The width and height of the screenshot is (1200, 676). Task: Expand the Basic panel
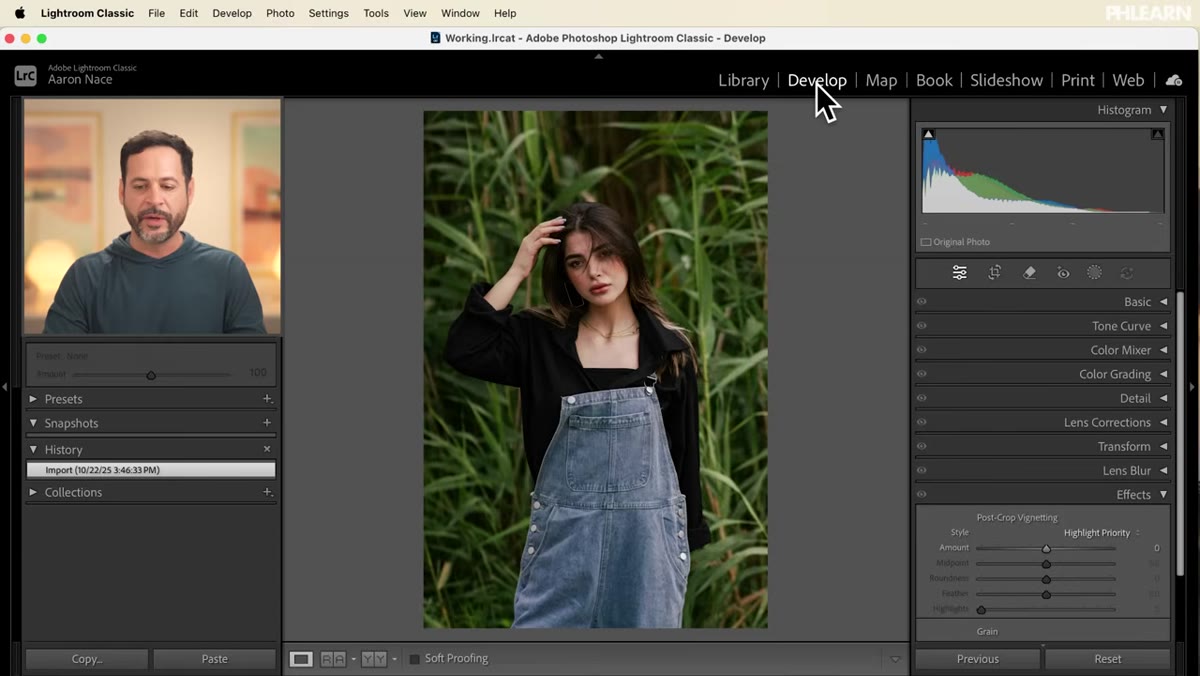pyautogui.click(x=1163, y=302)
